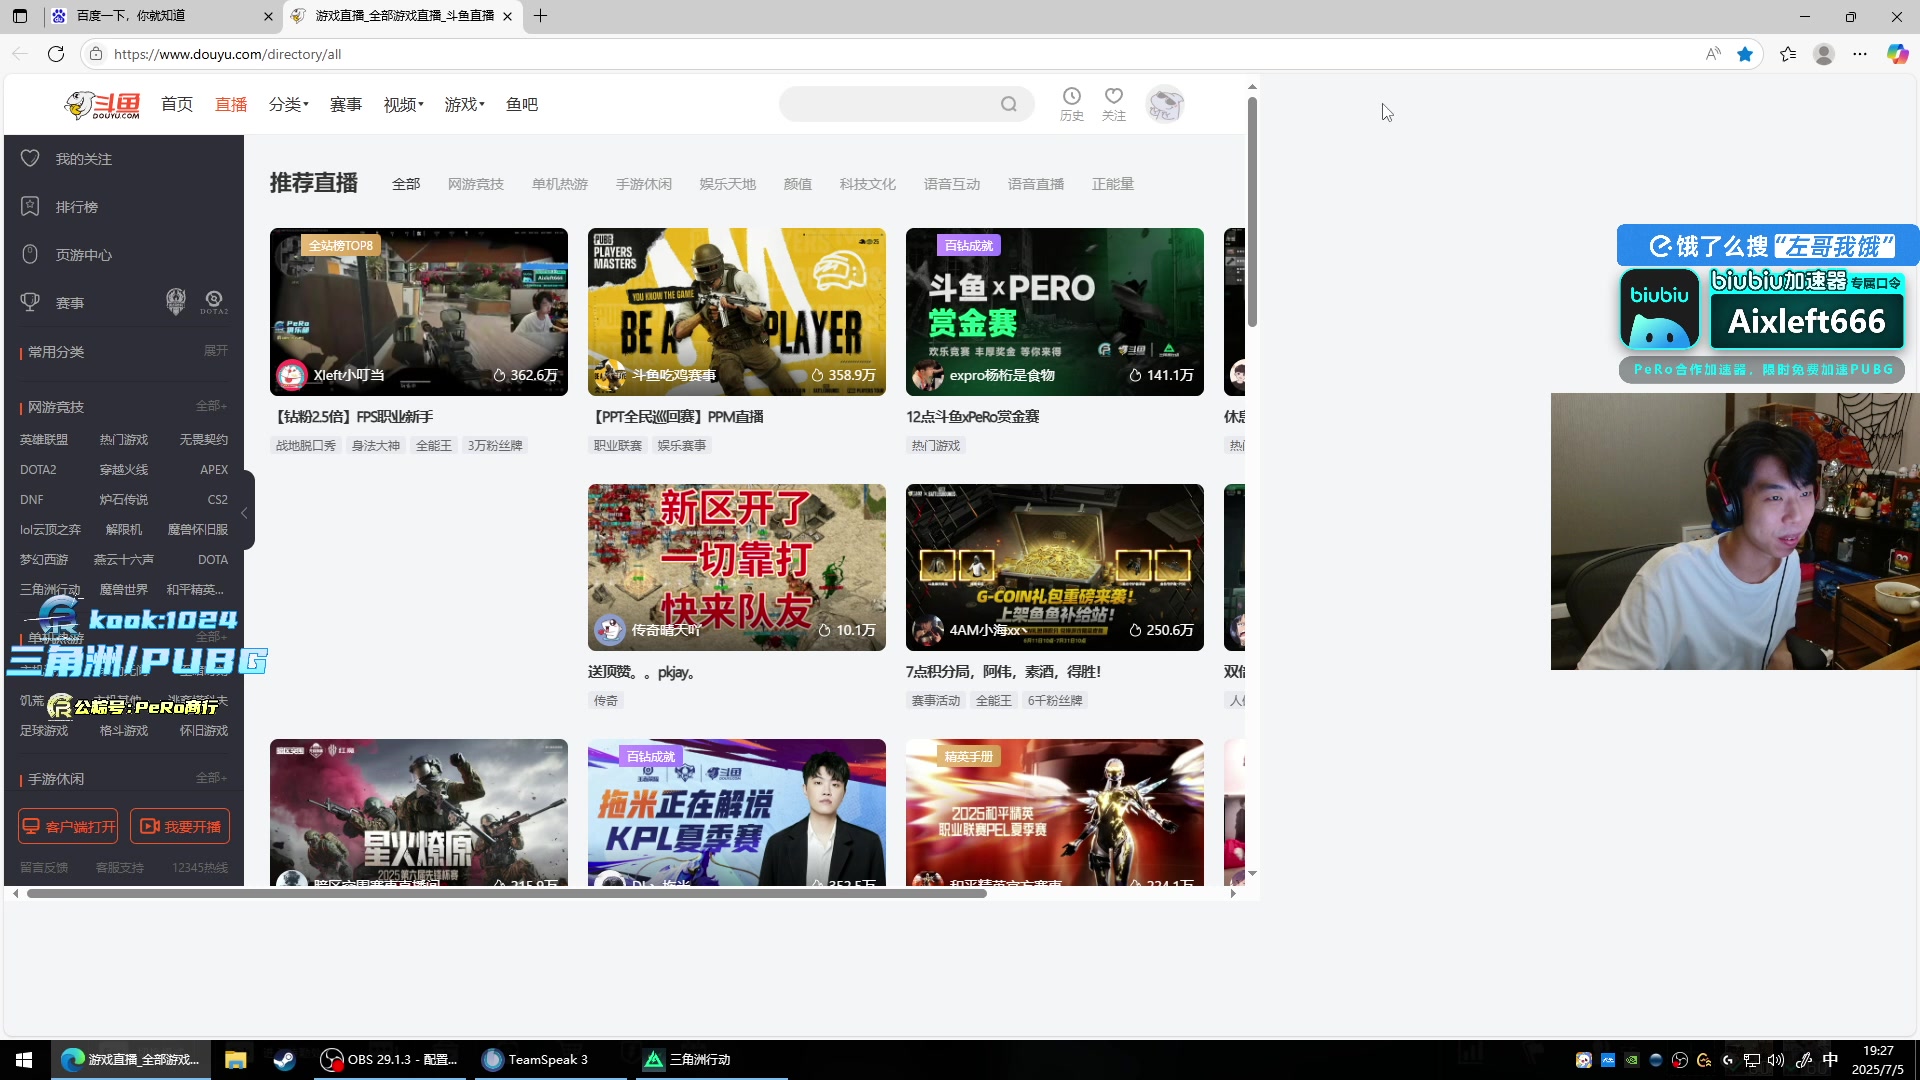This screenshot has height=1080, width=1920.
Task: Click the Douyu logo
Action: pyautogui.click(x=102, y=105)
